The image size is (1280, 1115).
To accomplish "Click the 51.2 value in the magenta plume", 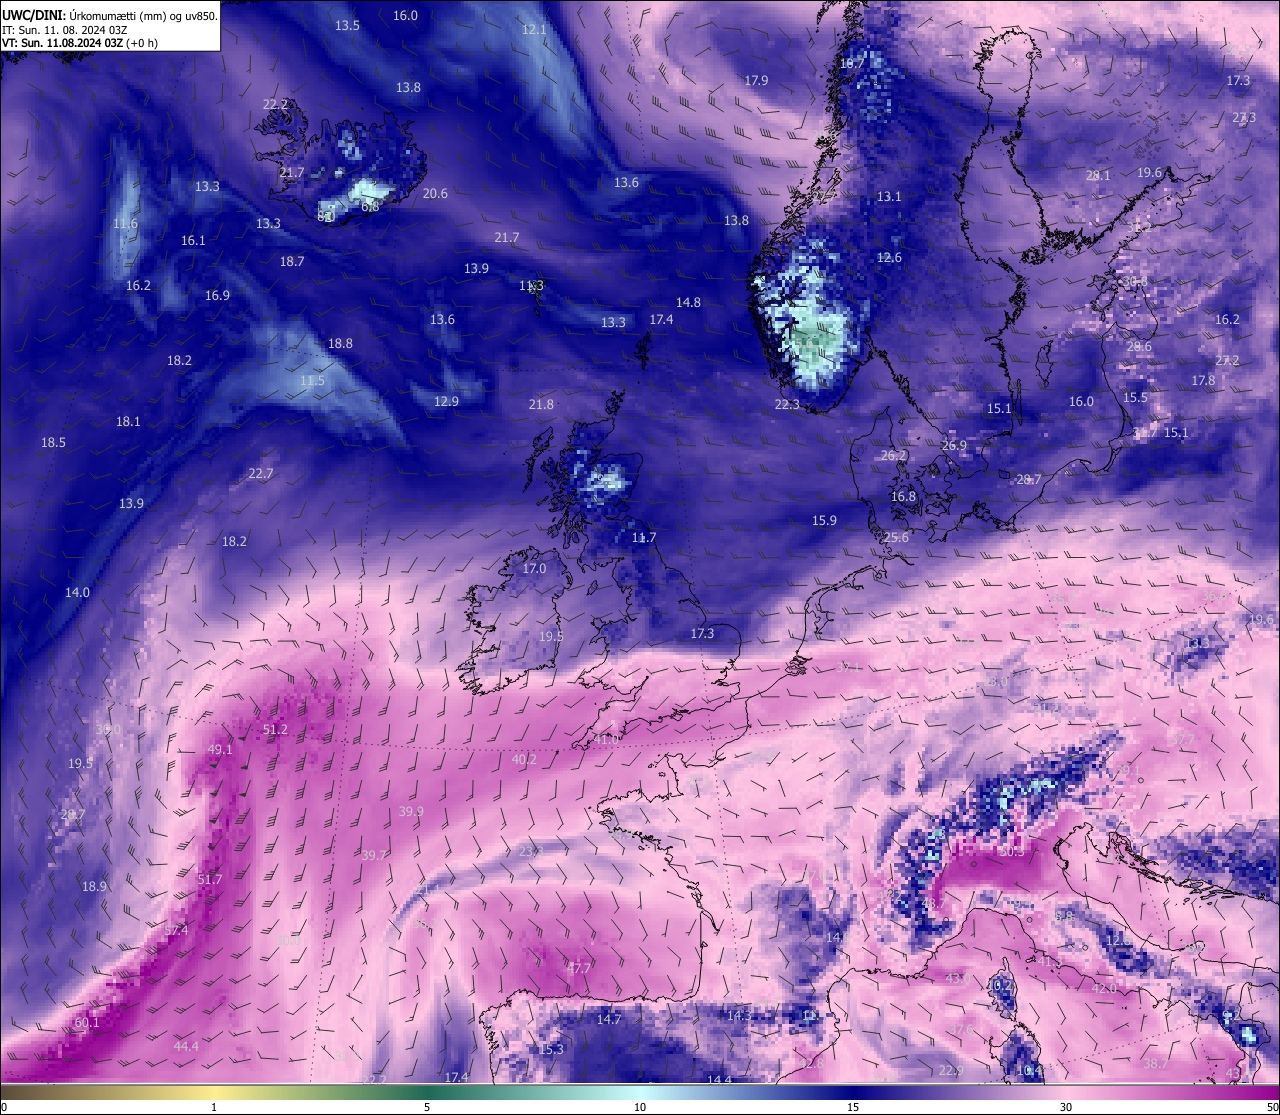I will click(275, 730).
